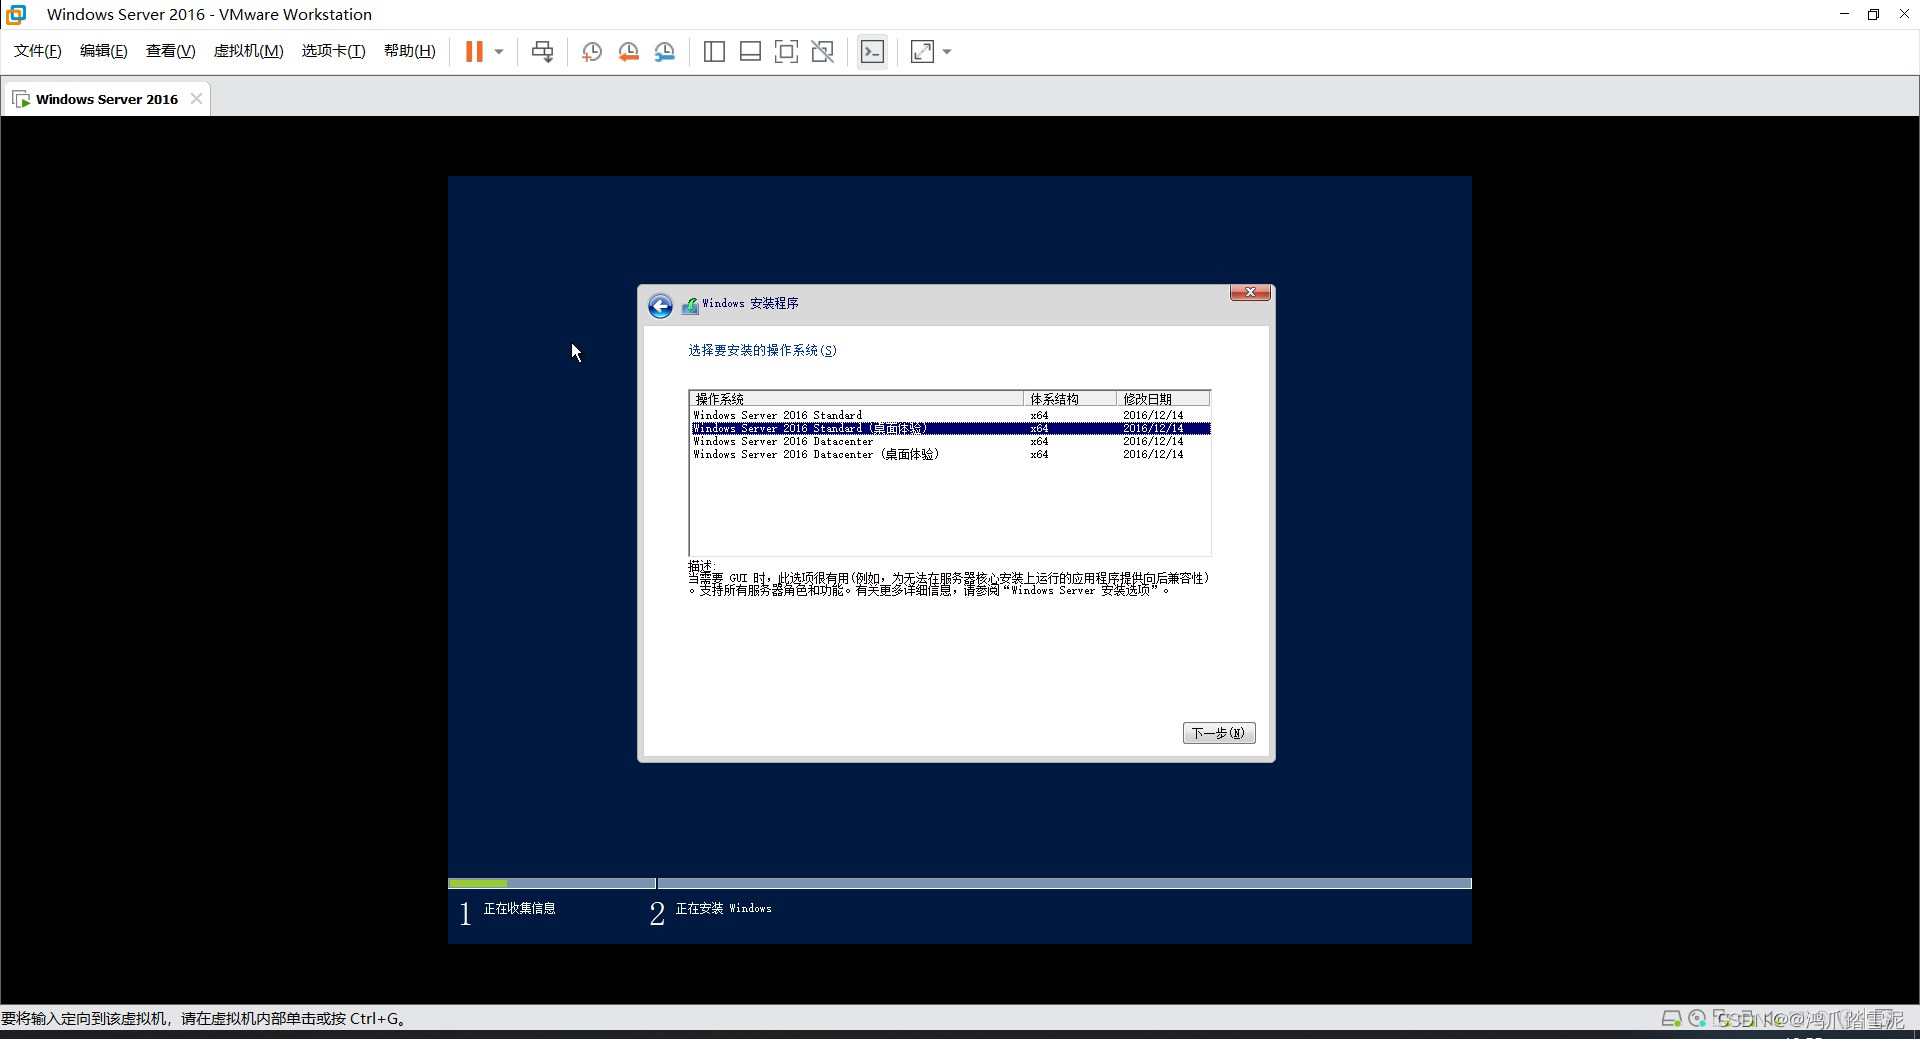Image resolution: width=1920 pixels, height=1039 pixels.
Task: Open the stretch display dropdown arrow
Action: [947, 52]
